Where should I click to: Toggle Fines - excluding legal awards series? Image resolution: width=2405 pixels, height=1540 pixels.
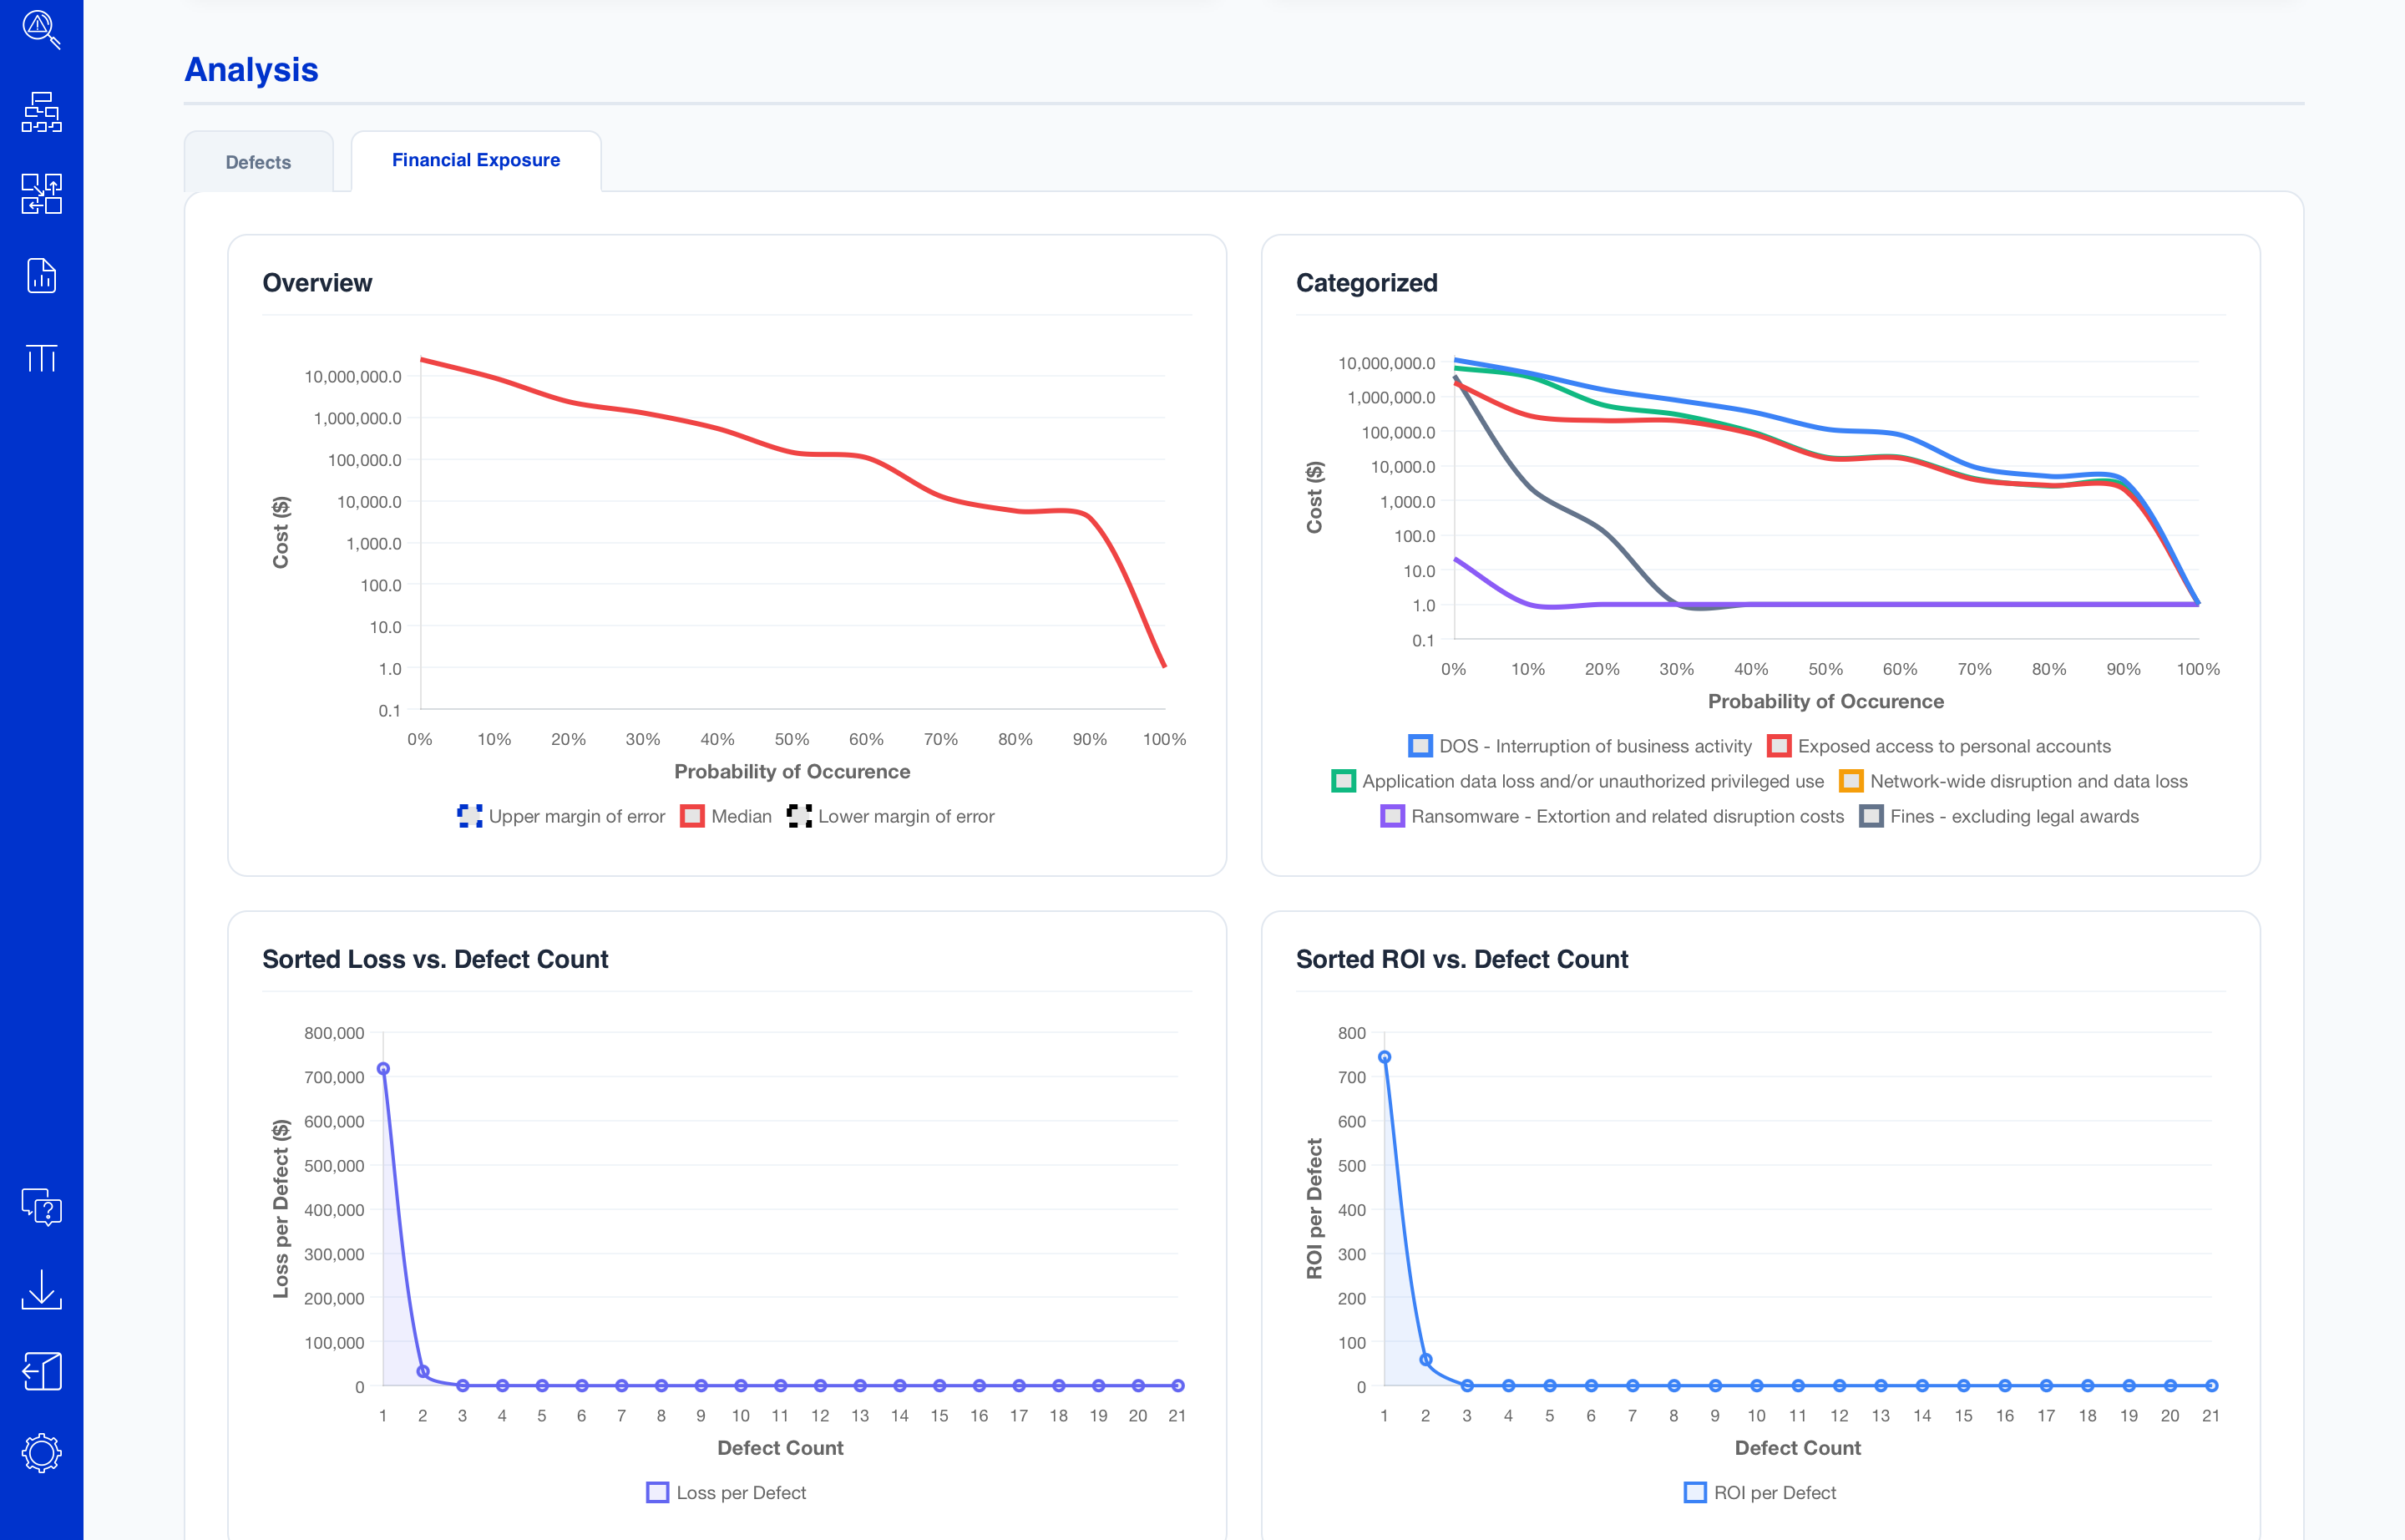coord(1999,816)
